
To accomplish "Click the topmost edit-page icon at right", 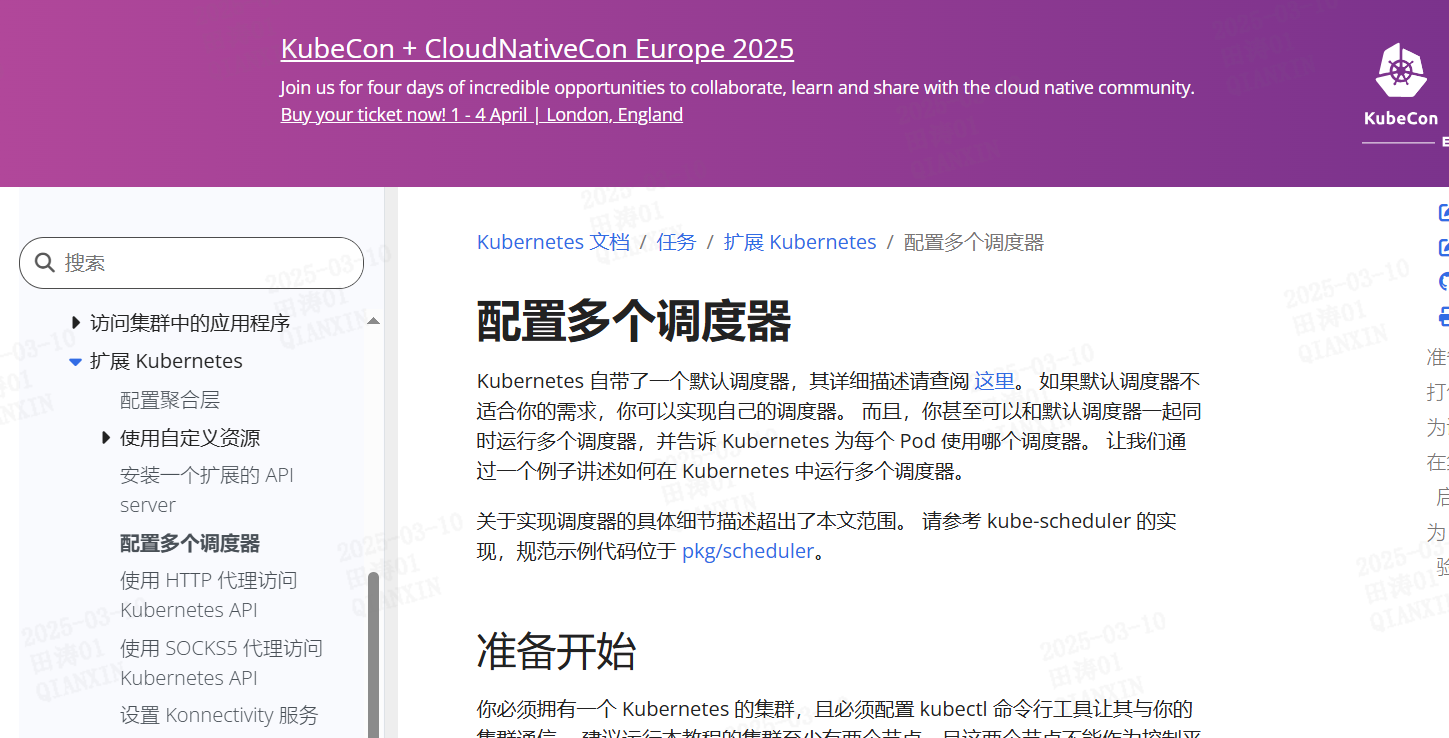I will point(1443,212).
